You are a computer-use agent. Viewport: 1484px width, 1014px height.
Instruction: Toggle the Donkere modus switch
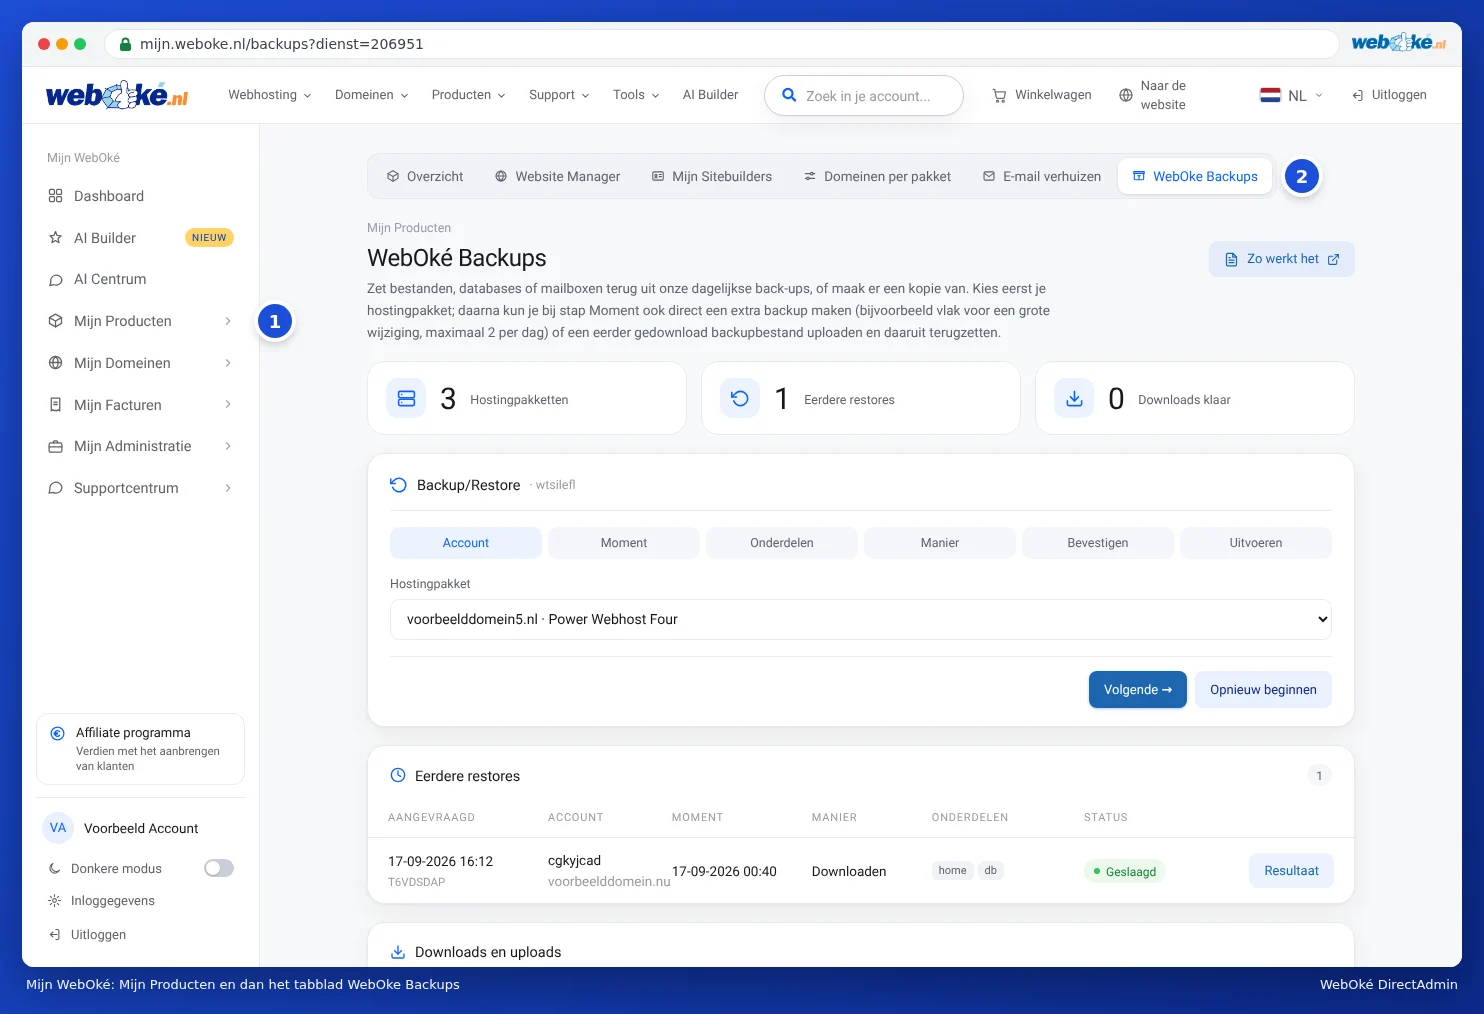coord(219,868)
